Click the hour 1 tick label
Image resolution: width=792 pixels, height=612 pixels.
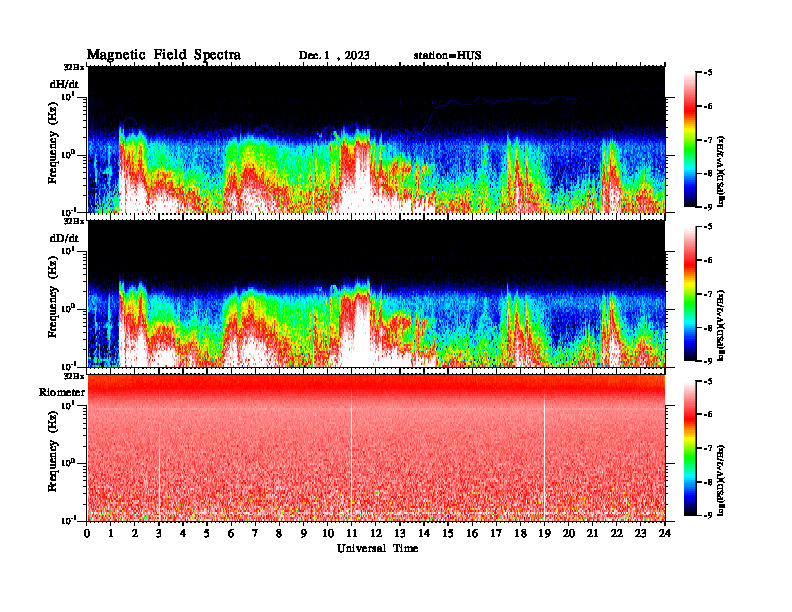pos(111,533)
